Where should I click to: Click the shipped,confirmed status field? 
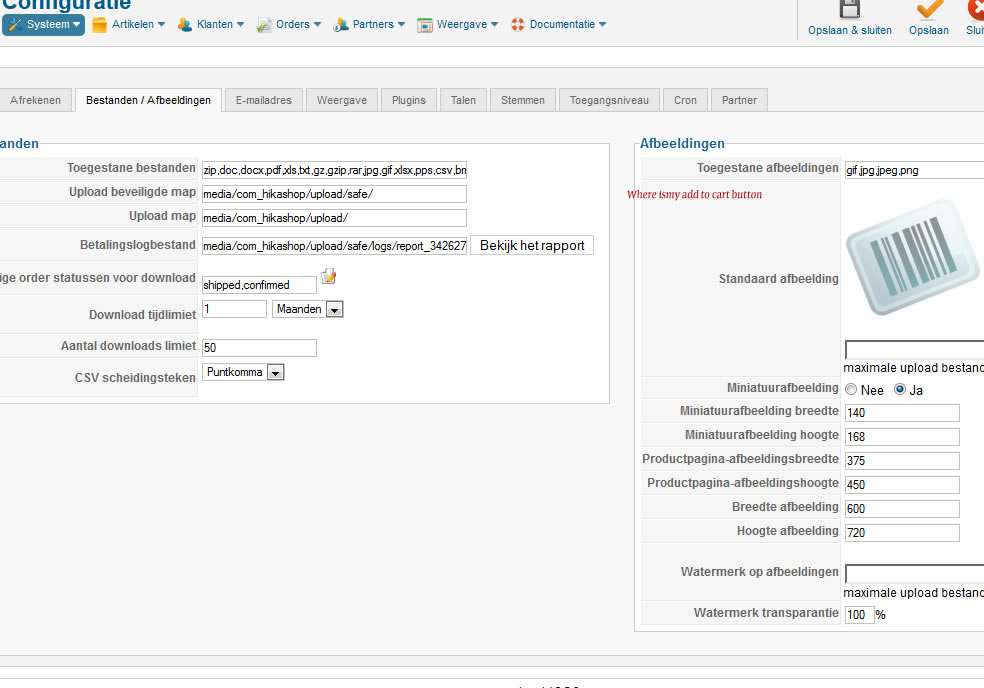tap(259, 285)
